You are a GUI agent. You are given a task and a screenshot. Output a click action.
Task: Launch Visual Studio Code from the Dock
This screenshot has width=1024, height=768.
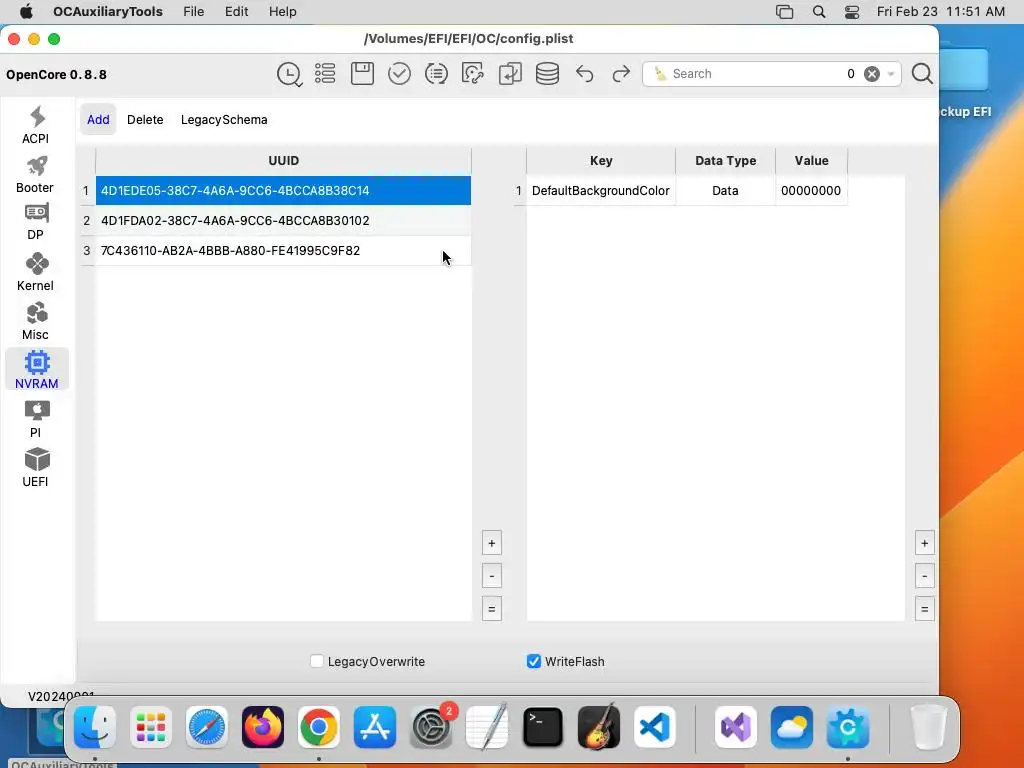[x=655, y=727]
